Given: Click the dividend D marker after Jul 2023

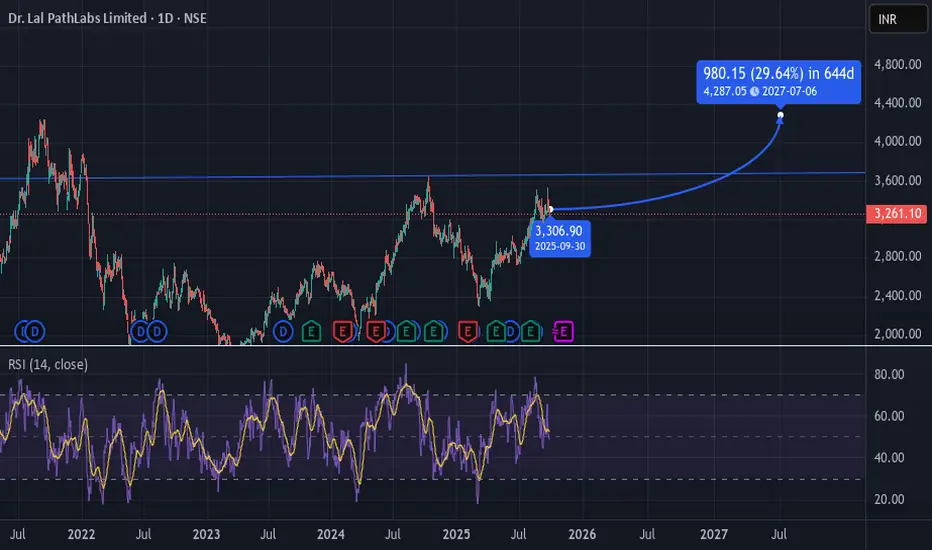Looking at the screenshot, I should coord(283,331).
